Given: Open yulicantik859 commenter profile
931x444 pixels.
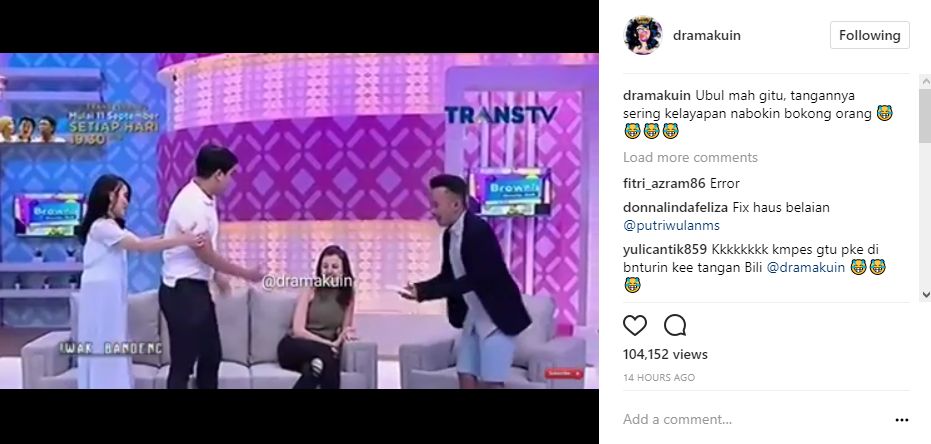Looking at the screenshot, I should (665, 249).
